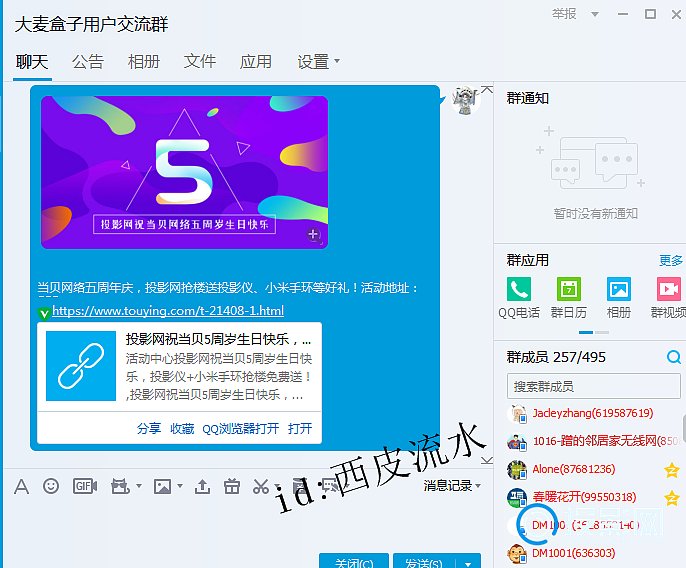Click the upload file icon

click(x=202, y=486)
